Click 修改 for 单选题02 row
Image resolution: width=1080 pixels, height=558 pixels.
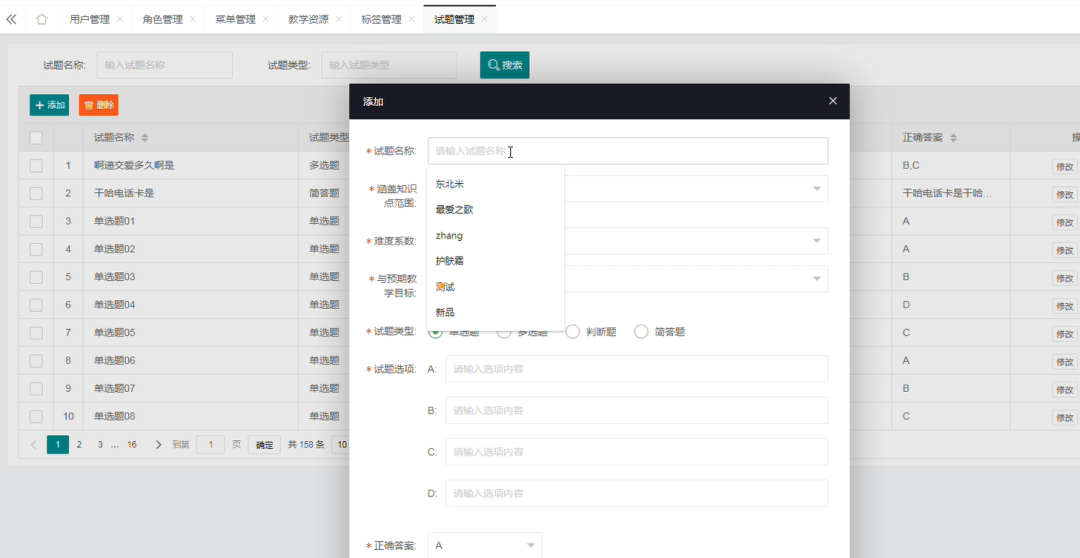(x=1065, y=250)
